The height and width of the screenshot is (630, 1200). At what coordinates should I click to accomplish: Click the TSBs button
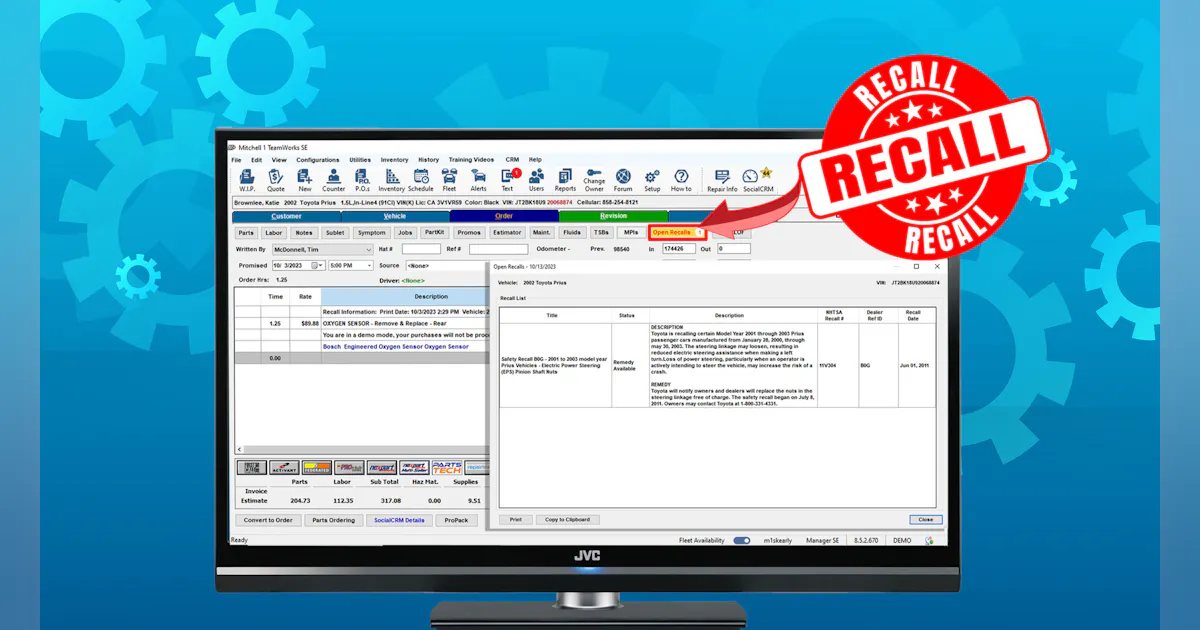click(x=600, y=232)
